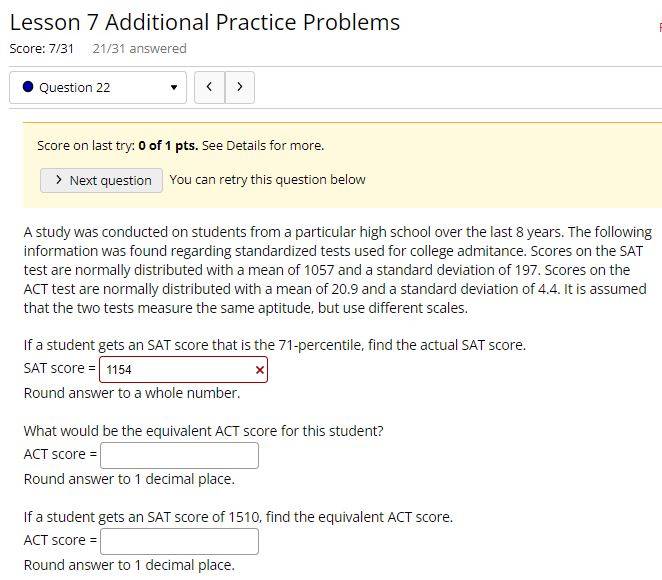Image resolution: width=662 pixels, height=580 pixels.
Task: Click the SAT score input containing 1154
Action: 183,370
